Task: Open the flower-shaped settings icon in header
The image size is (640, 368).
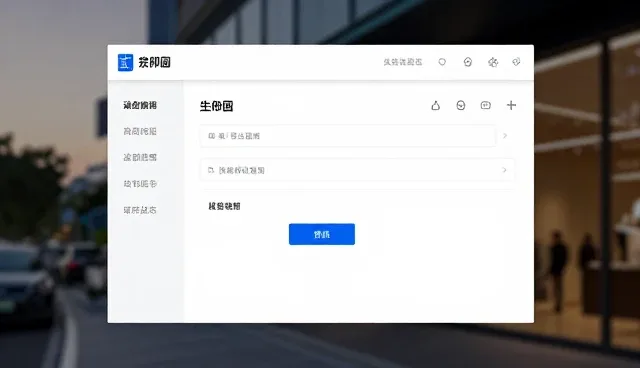Action: 493,62
